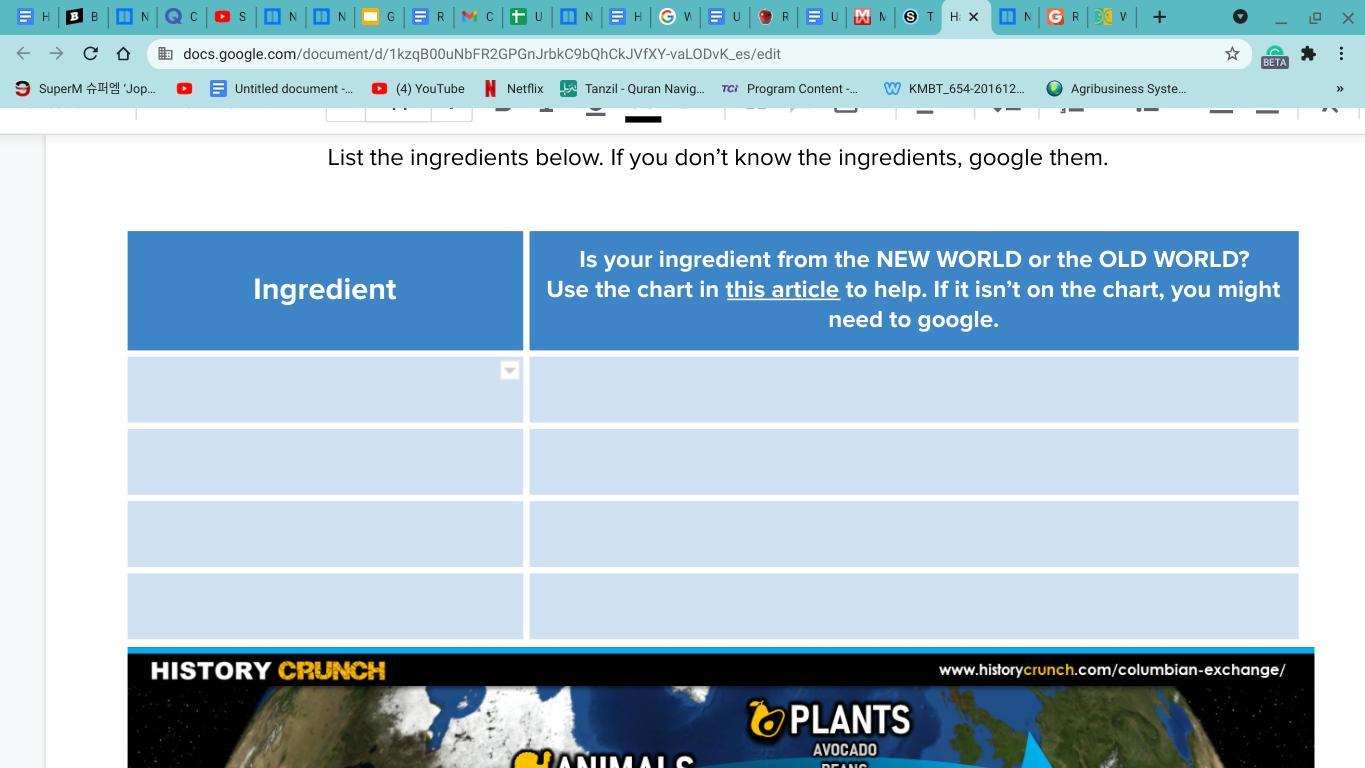
Task: Click the third empty Ingredient cell
Action: [325, 534]
